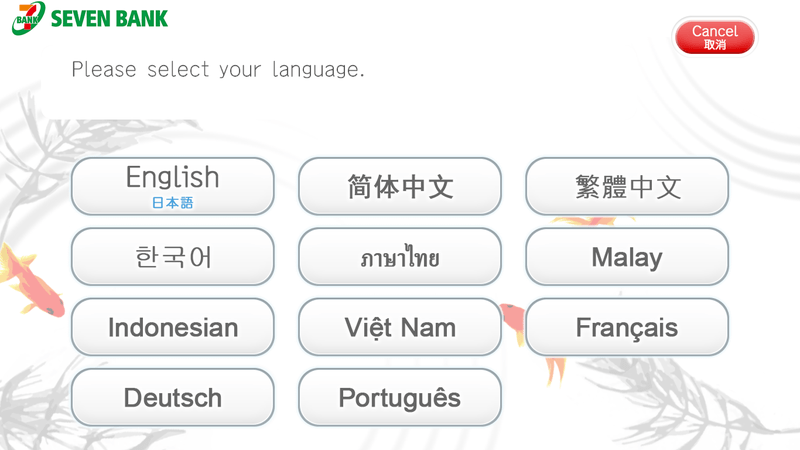The height and width of the screenshot is (450, 800).
Task: Choose 简体中文 Simplified Chinese
Action: tap(400, 187)
